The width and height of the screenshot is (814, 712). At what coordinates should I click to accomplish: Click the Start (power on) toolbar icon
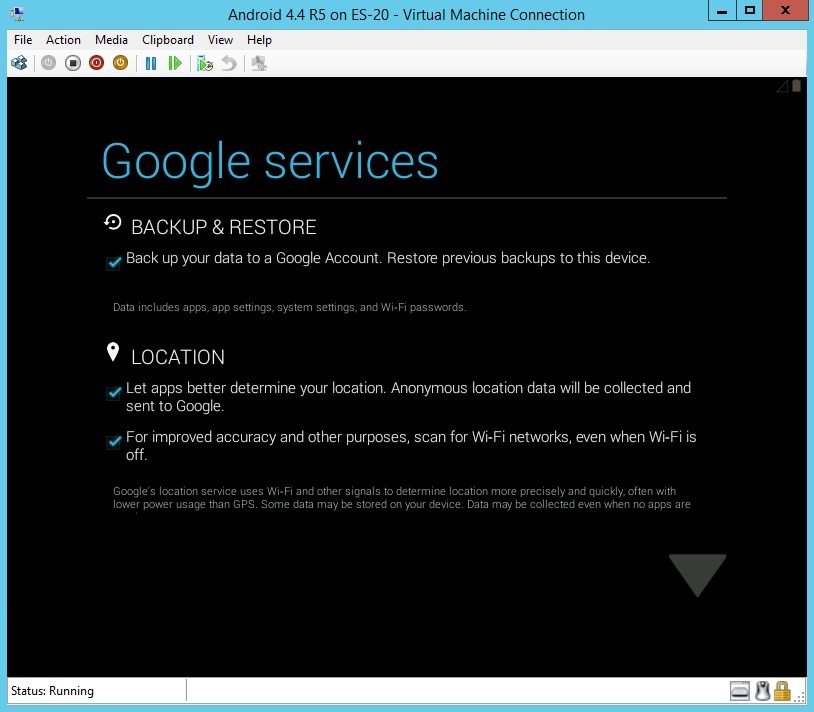tap(48, 63)
